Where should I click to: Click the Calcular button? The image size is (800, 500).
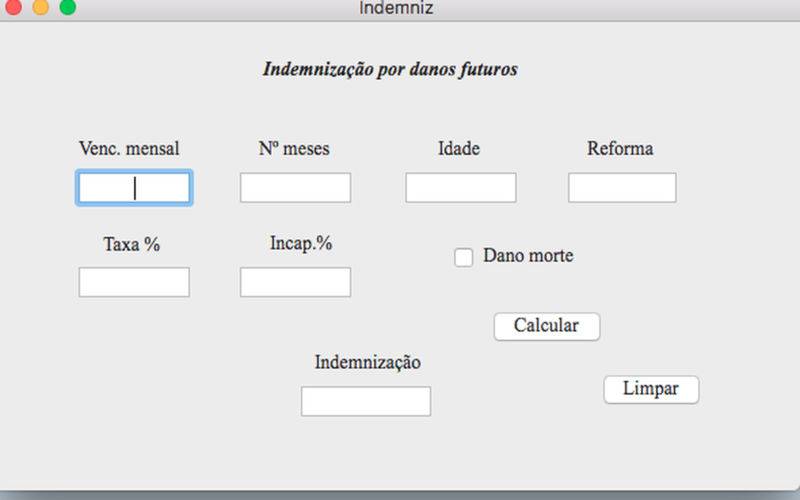[x=547, y=327]
